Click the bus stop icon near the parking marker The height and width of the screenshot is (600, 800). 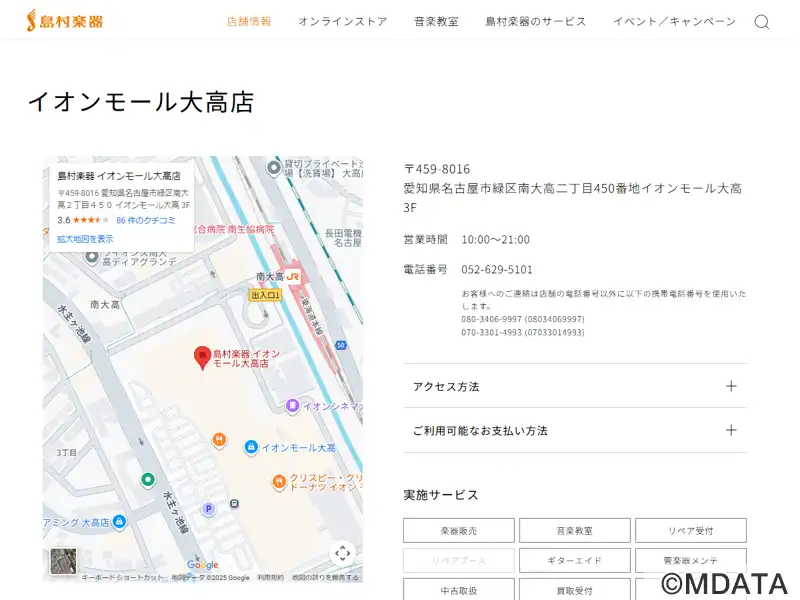pyautogui.click(x=234, y=504)
